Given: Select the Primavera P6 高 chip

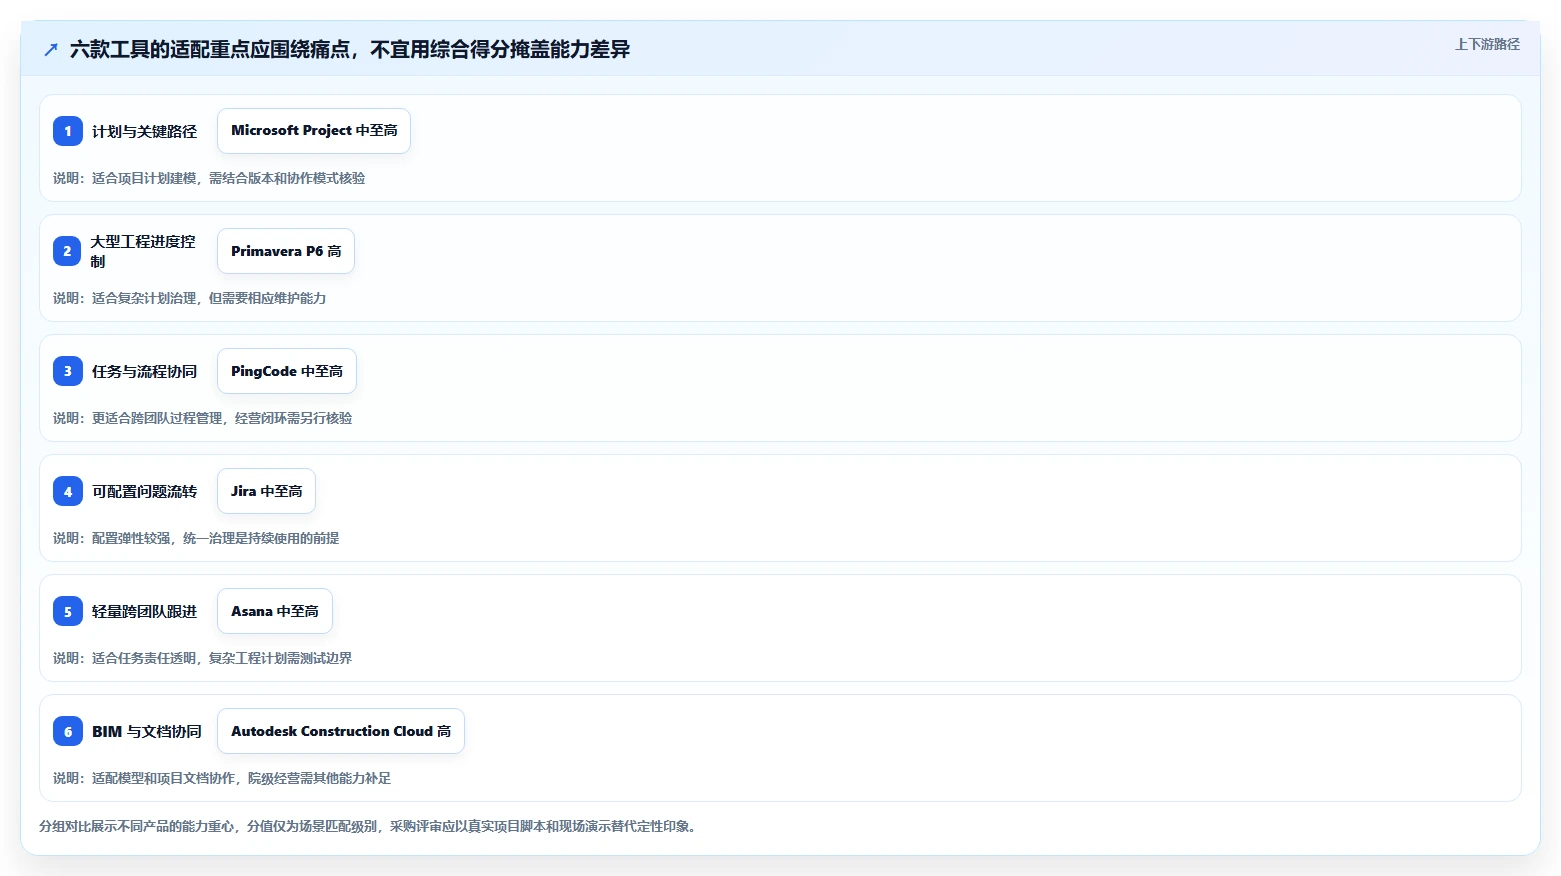Looking at the screenshot, I should click(x=286, y=251).
